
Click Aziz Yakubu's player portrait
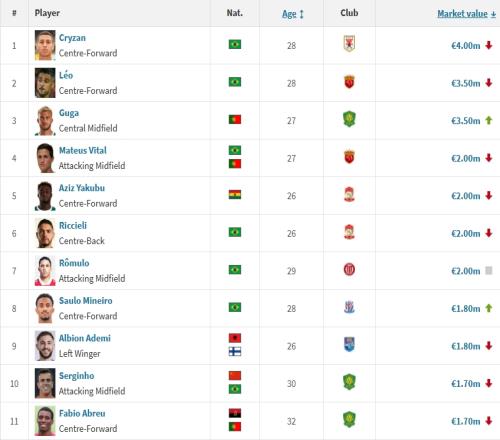point(45,196)
